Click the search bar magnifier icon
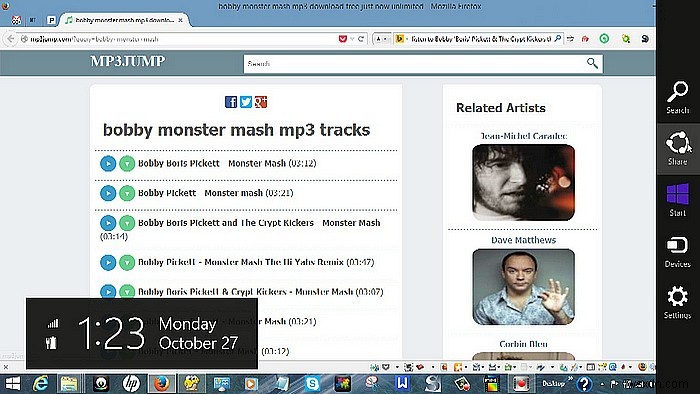 558,39
